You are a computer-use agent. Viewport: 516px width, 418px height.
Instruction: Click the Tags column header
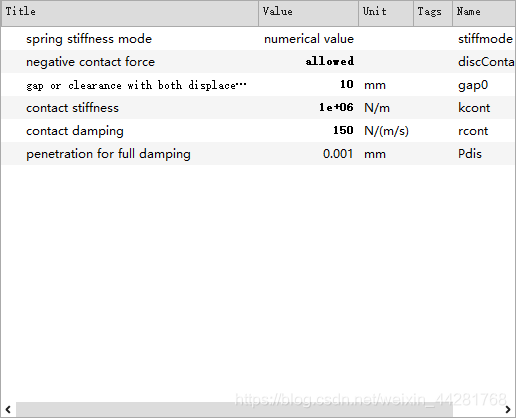click(433, 13)
